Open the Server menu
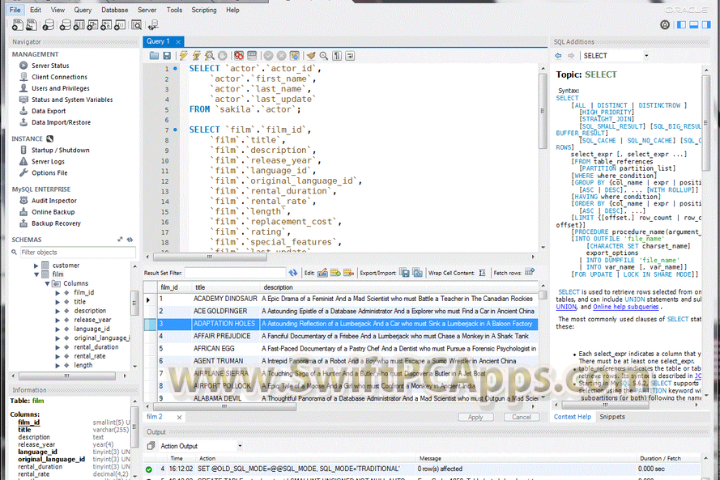Image resolution: width=720 pixels, height=480 pixels. click(147, 10)
